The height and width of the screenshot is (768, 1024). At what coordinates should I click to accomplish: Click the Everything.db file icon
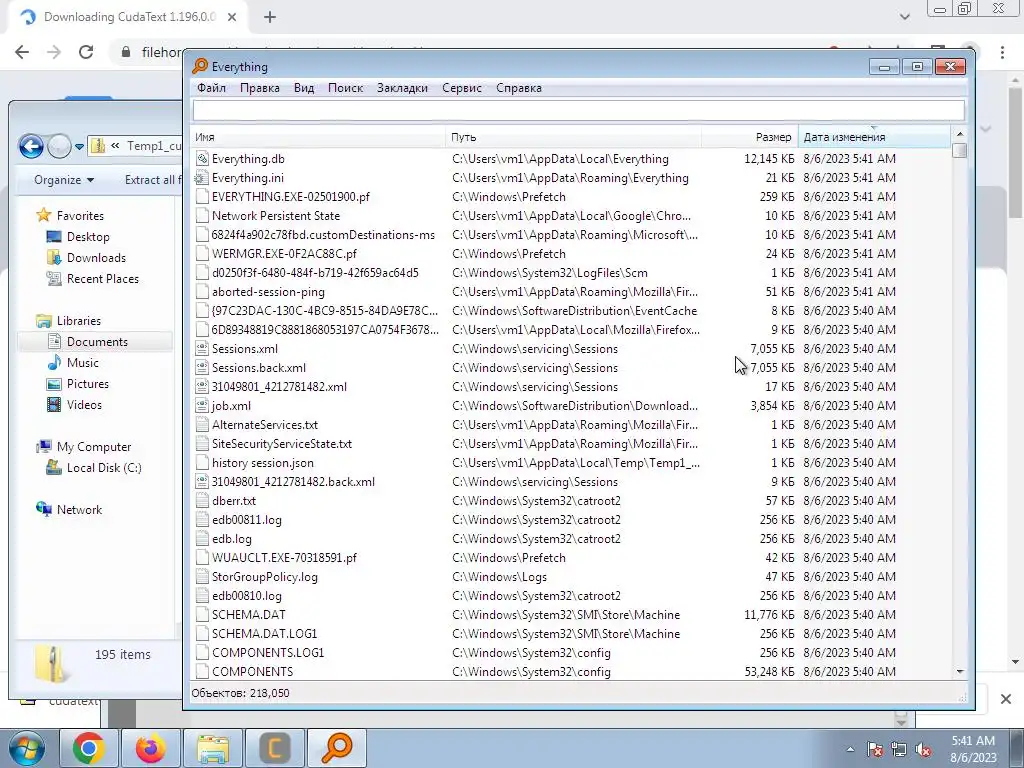tap(202, 159)
